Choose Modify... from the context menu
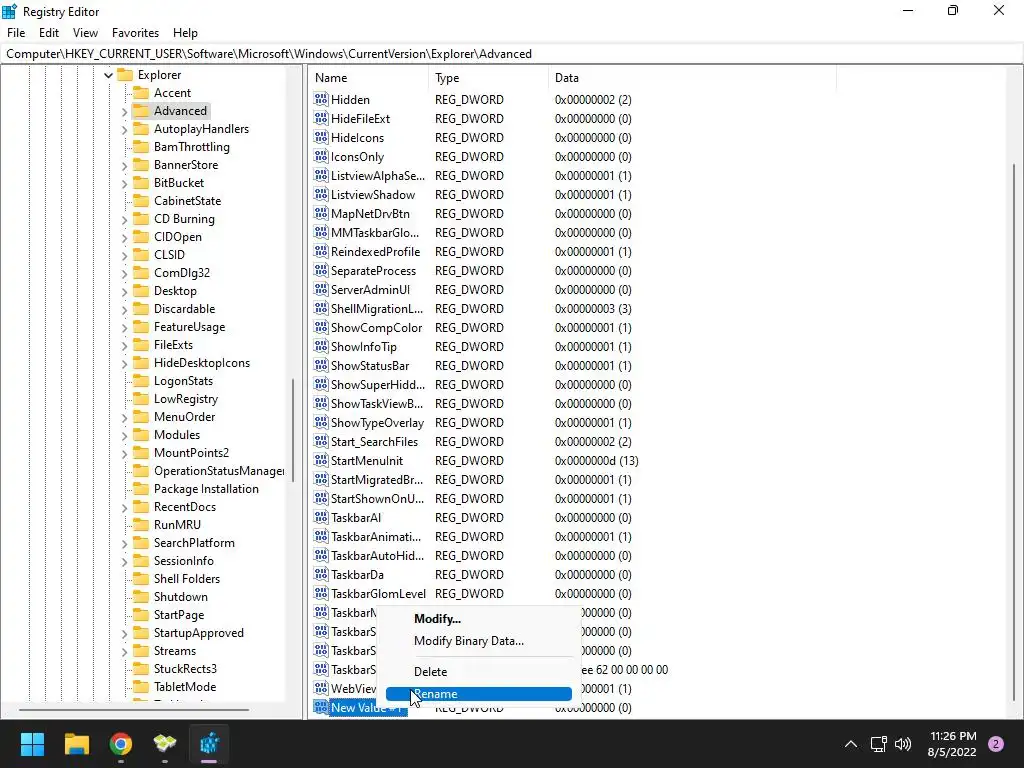The height and width of the screenshot is (768, 1024). (x=479, y=618)
